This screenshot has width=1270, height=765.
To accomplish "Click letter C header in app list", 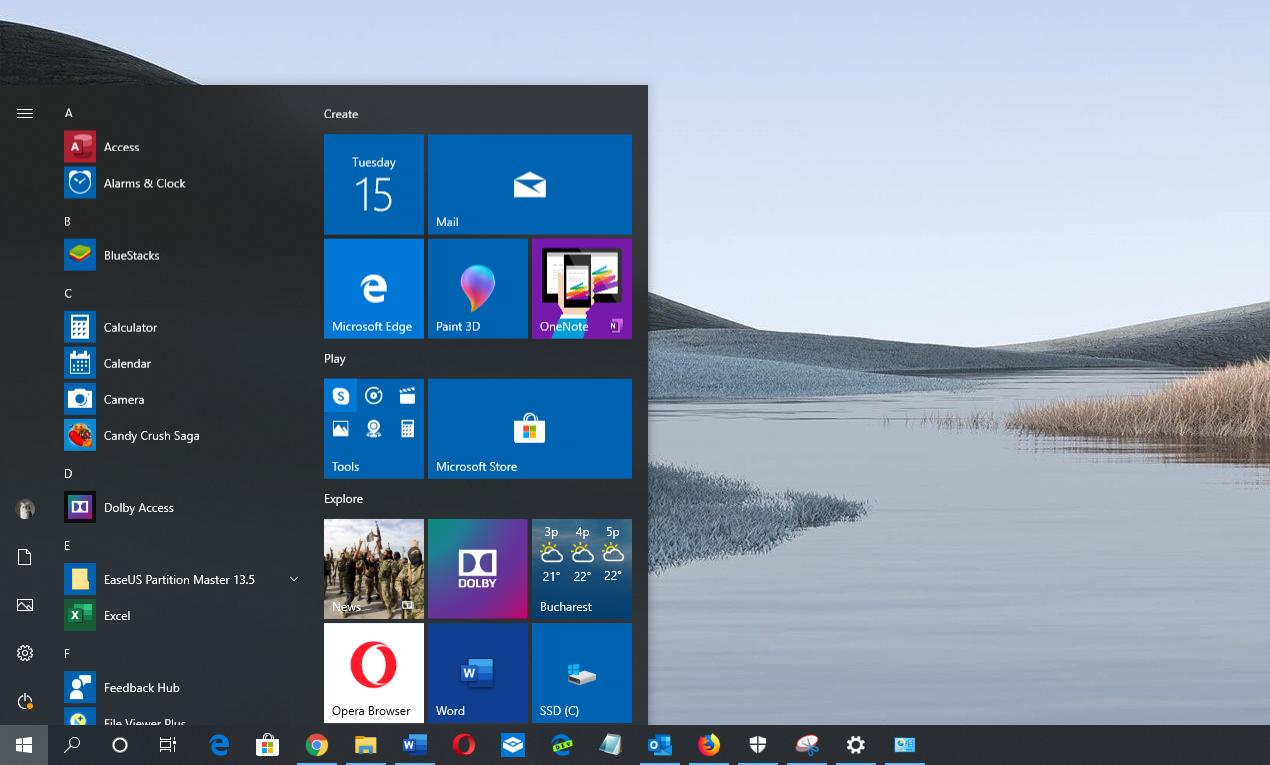I will [68, 293].
